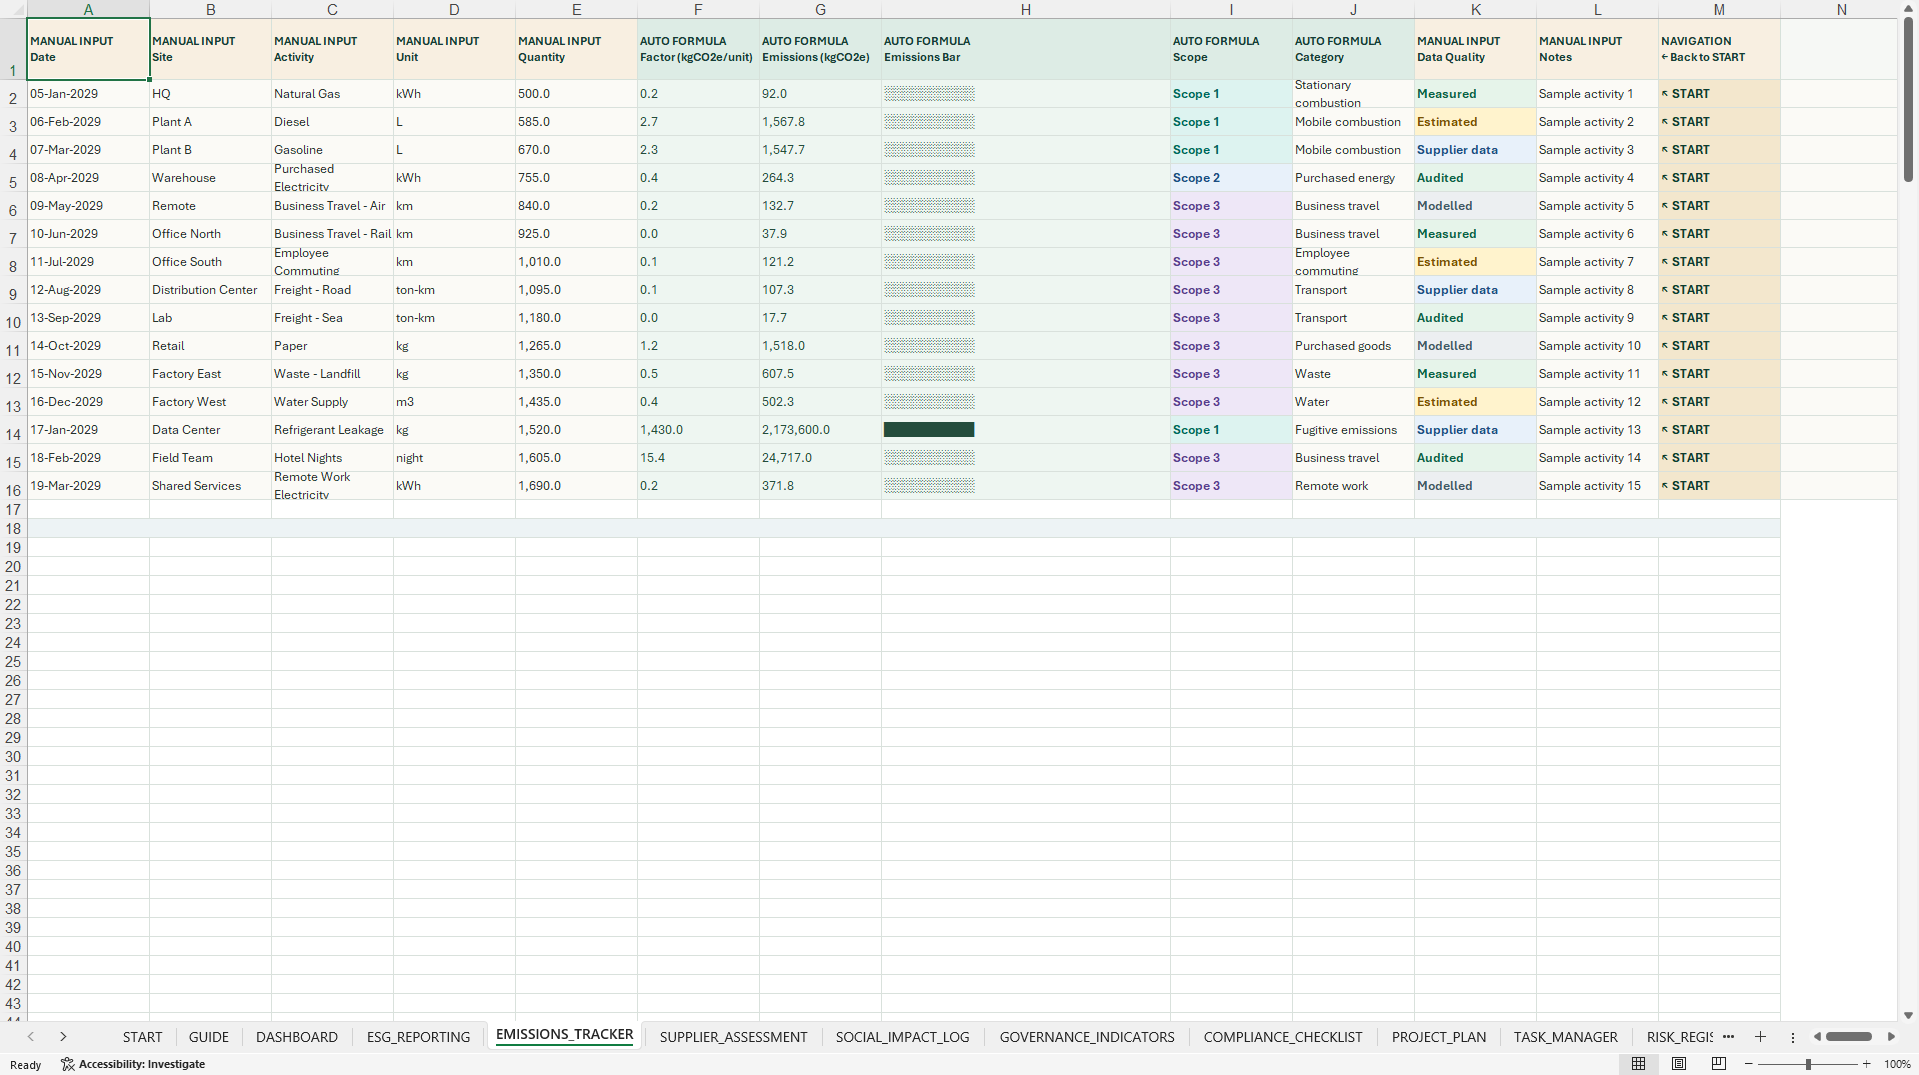Select the dark emissions bar in row 14

click(x=929, y=430)
